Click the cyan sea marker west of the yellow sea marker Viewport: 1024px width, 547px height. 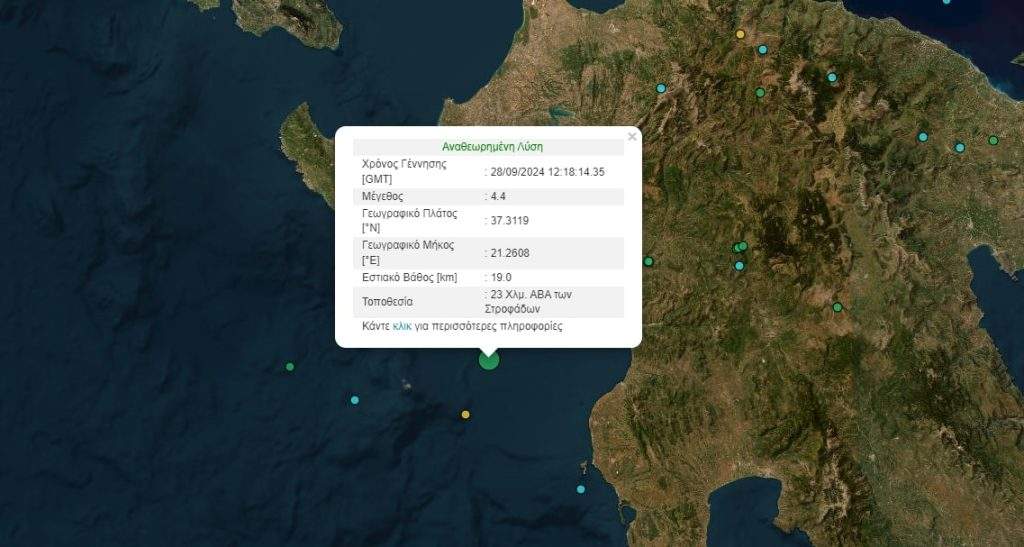355,400
